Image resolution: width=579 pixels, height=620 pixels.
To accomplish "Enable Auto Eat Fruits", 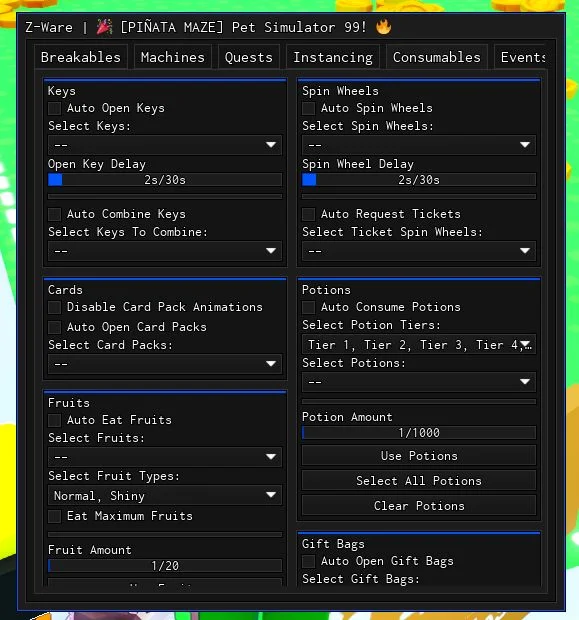I will (x=55, y=420).
